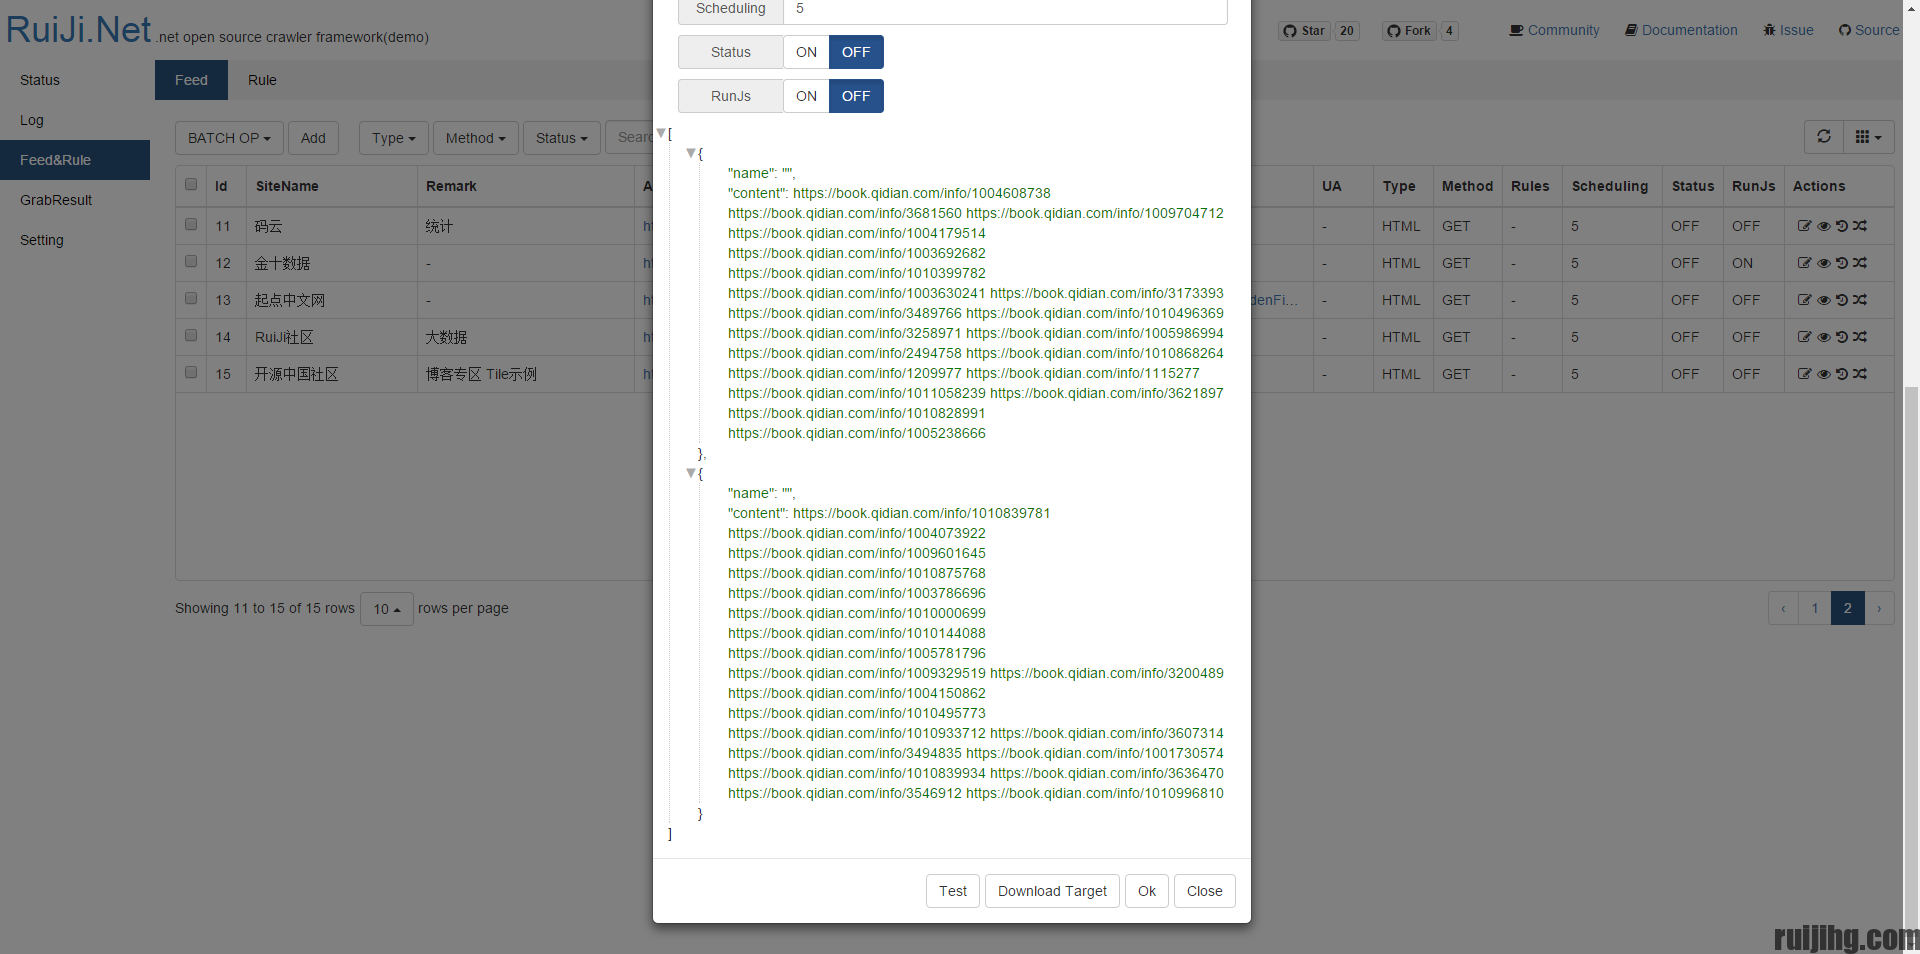1920x954 pixels.
Task: Switch Status toggle to OFF in dialog
Action: (x=856, y=52)
